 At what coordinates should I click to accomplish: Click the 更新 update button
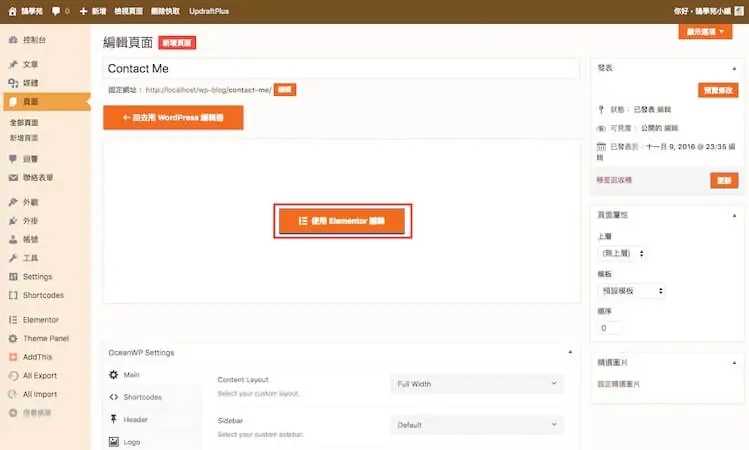coord(724,180)
